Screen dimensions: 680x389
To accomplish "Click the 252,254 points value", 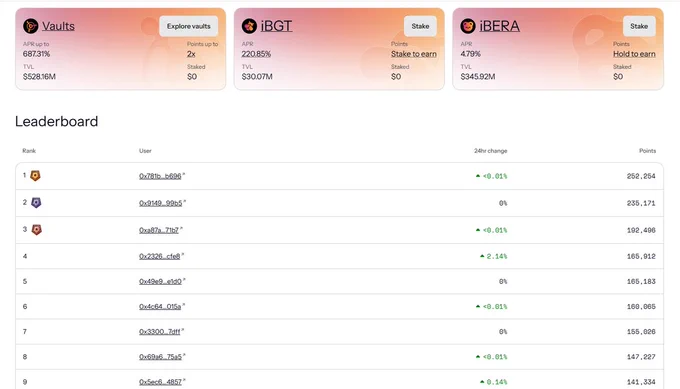I will pyautogui.click(x=641, y=176).
